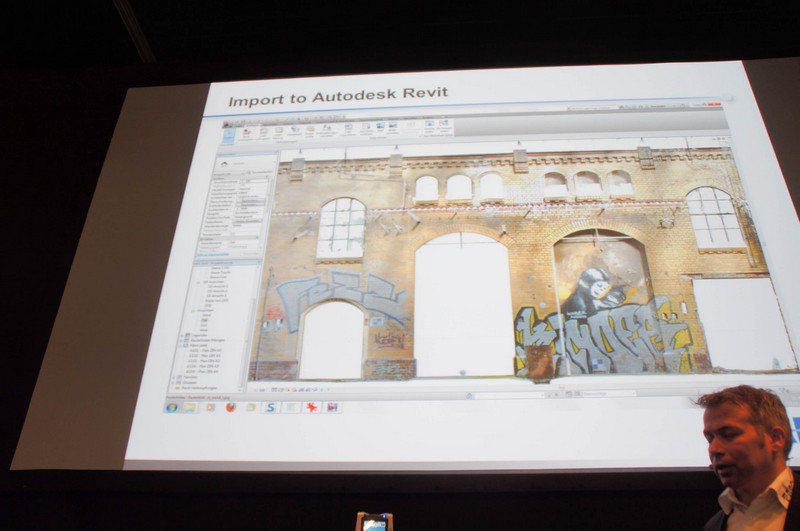Click the Revit application menu button

coord(228,122)
